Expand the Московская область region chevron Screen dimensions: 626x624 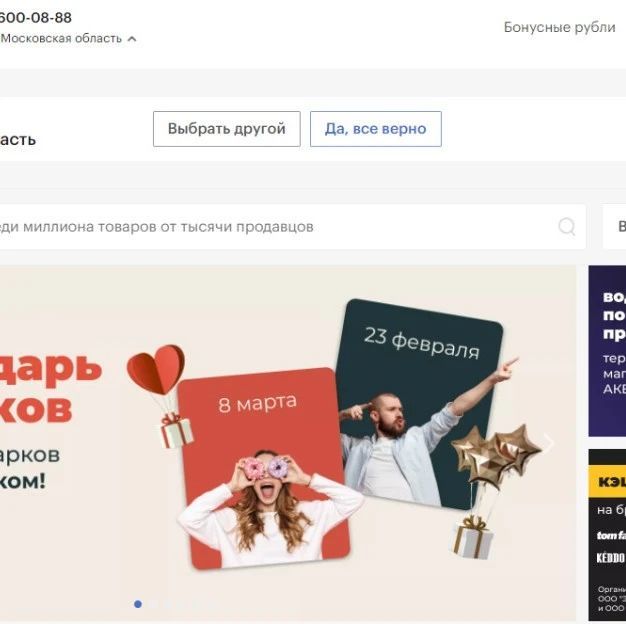[x=132, y=39]
